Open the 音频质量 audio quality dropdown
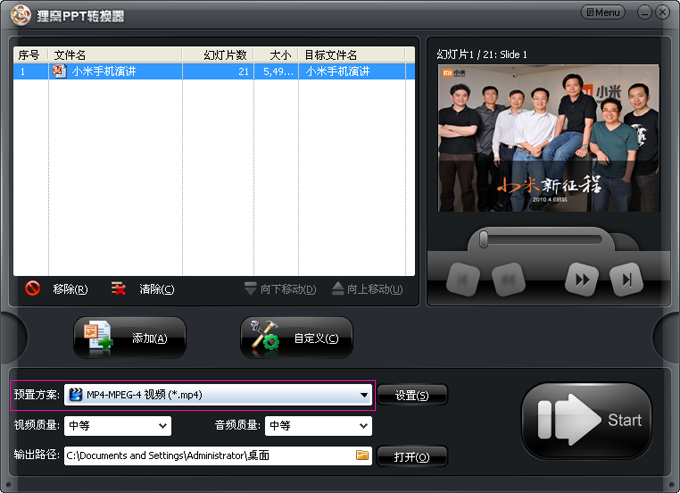680x493 pixels. tap(363, 426)
